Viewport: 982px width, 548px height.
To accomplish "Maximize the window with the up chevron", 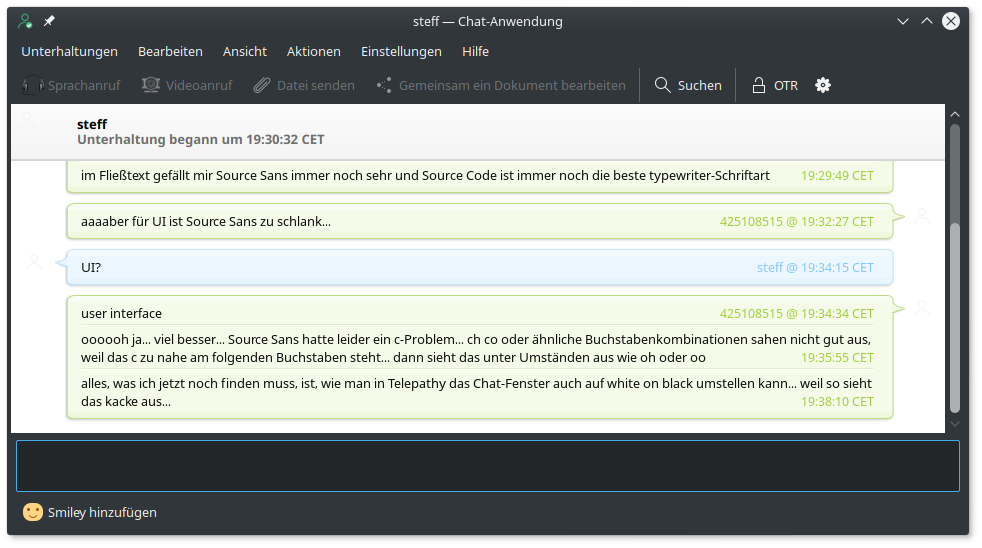I will point(927,21).
